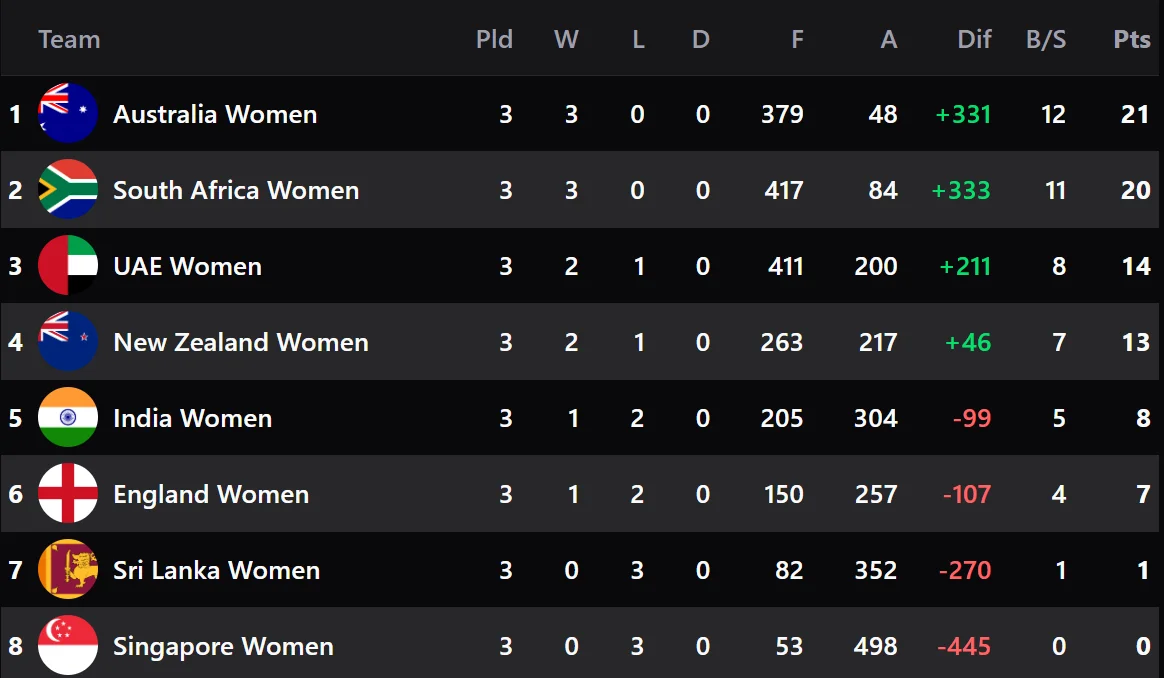This screenshot has height=678, width=1164.
Task: Click the England flag icon
Action: coord(68,493)
